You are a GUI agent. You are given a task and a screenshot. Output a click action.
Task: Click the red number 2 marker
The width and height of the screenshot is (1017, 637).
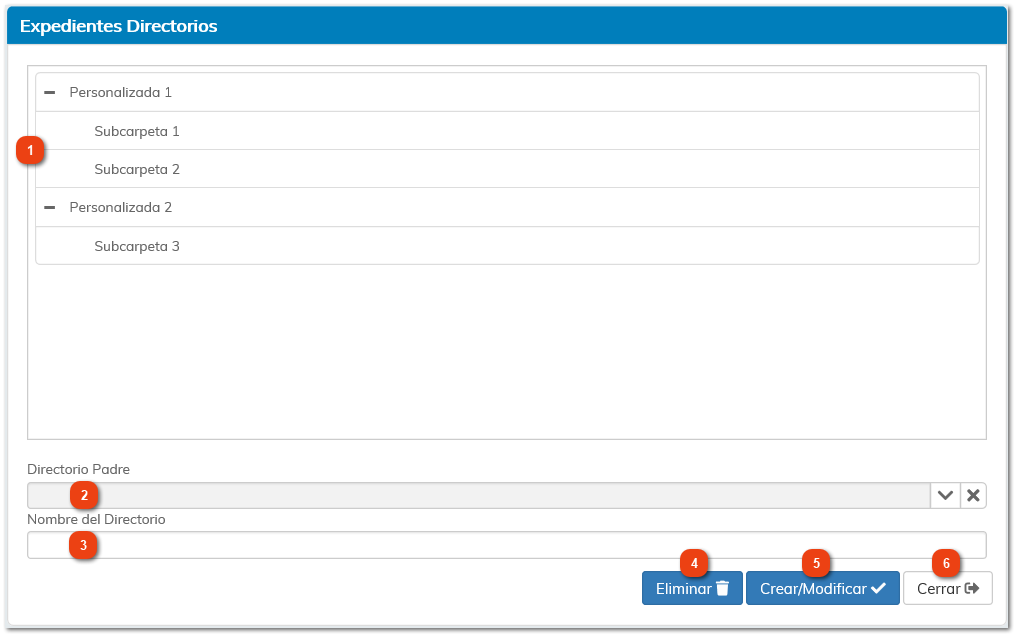pyautogui.click(x=84, y=494)
